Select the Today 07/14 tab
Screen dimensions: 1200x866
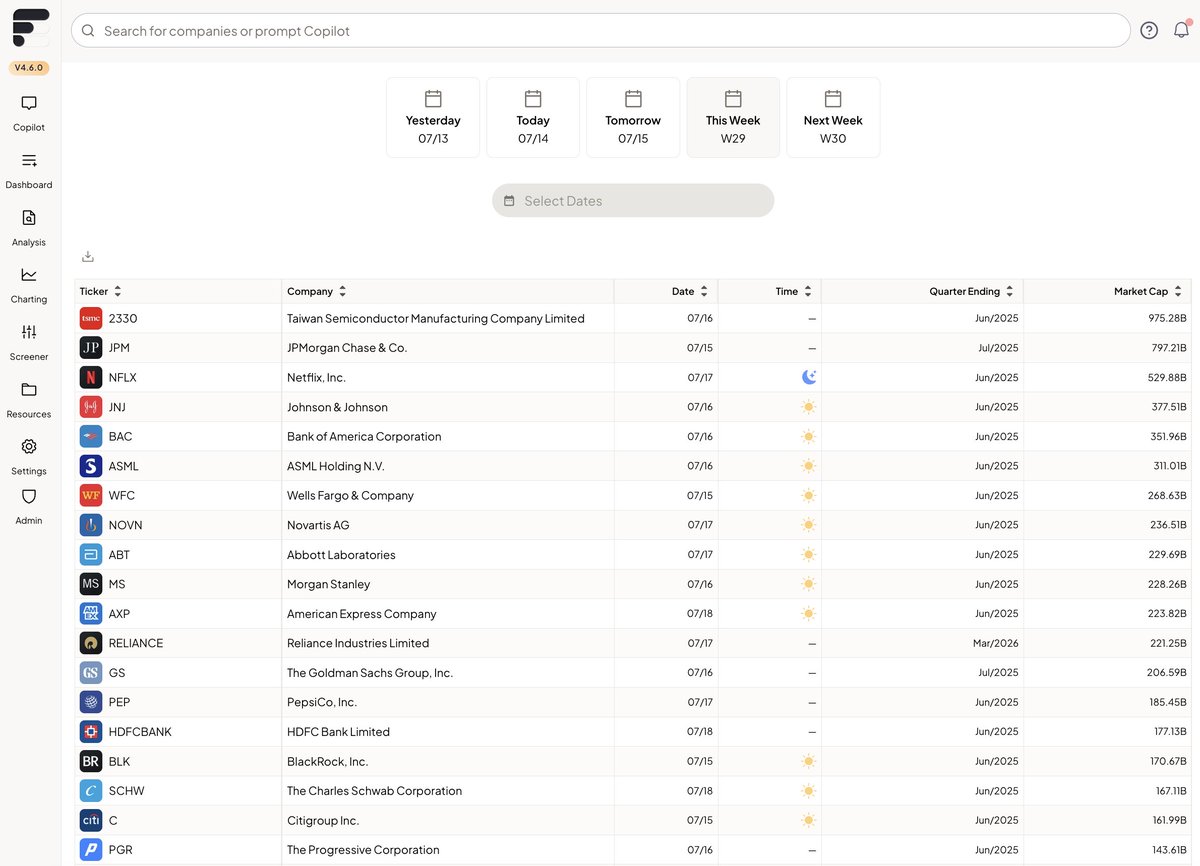coord(533,118)
